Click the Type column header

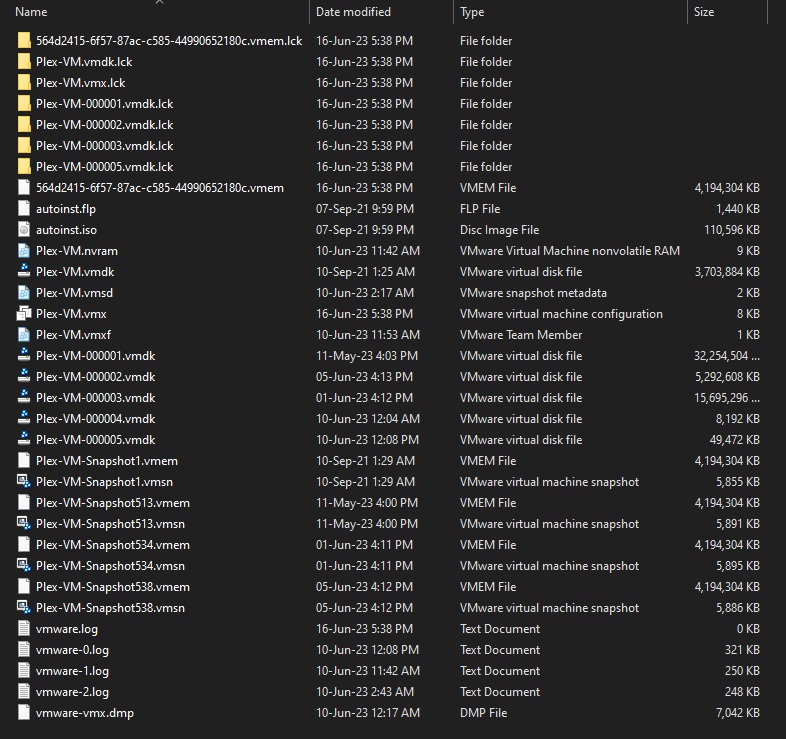pos(472,12)
